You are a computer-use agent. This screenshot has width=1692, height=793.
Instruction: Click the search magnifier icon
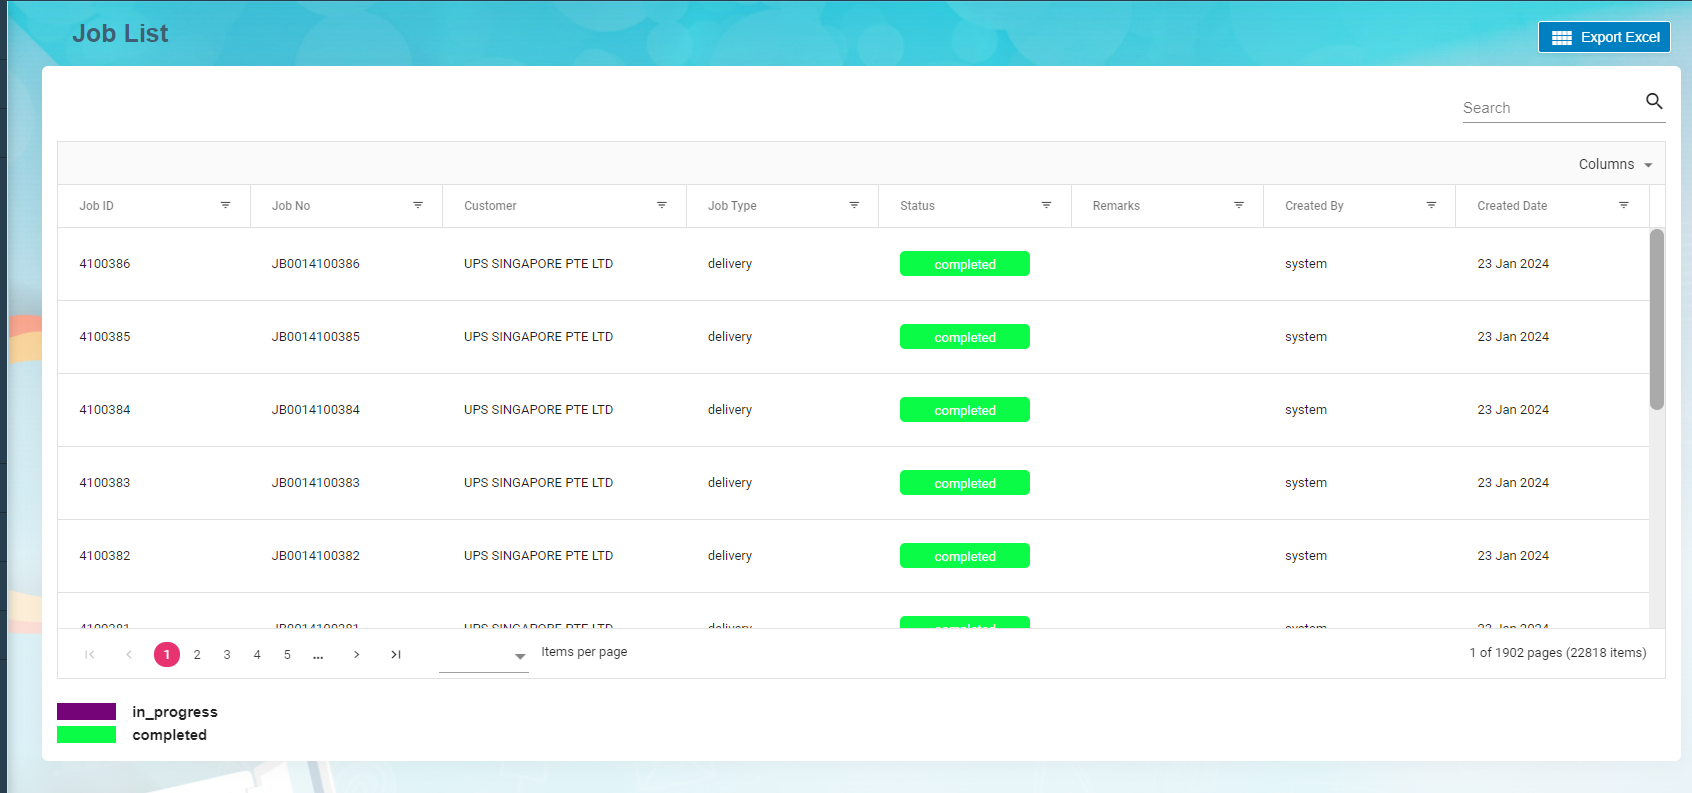coord(1654,101)
